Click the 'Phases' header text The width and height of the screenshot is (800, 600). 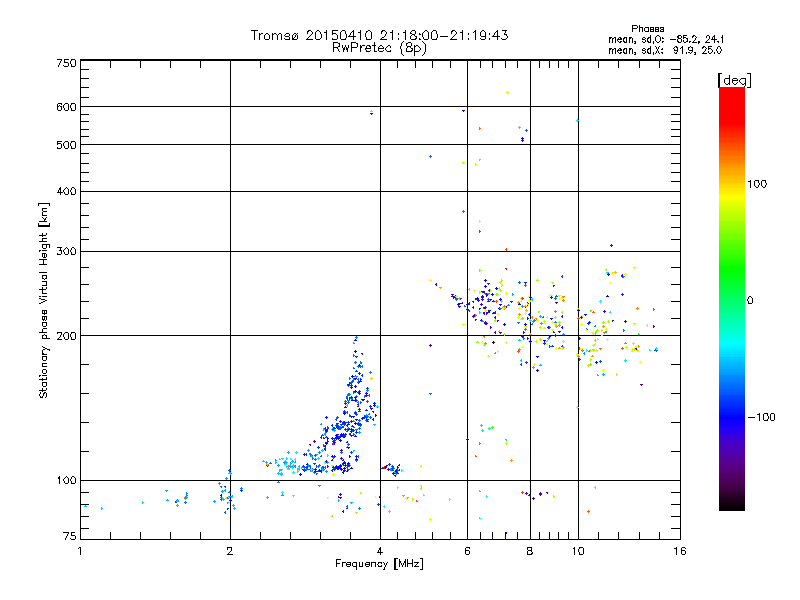[x=647, y=29]
